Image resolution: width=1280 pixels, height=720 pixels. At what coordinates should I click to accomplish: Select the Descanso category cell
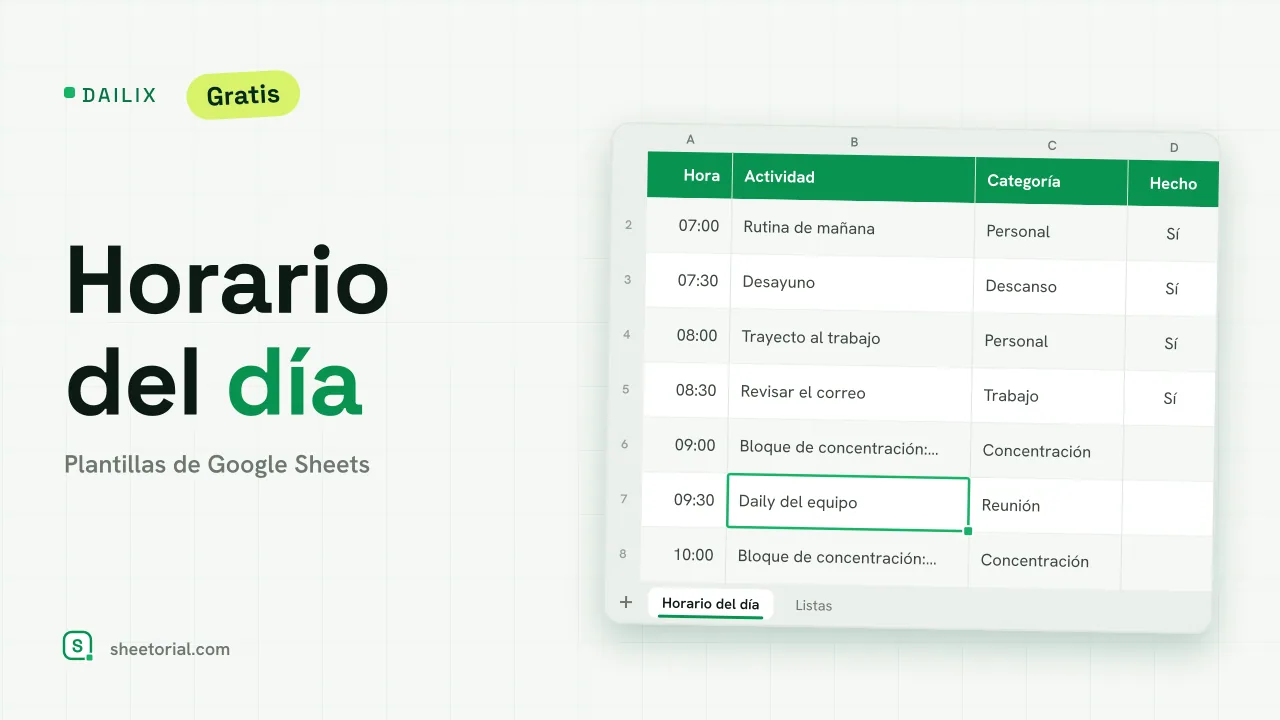[1049, 287]
